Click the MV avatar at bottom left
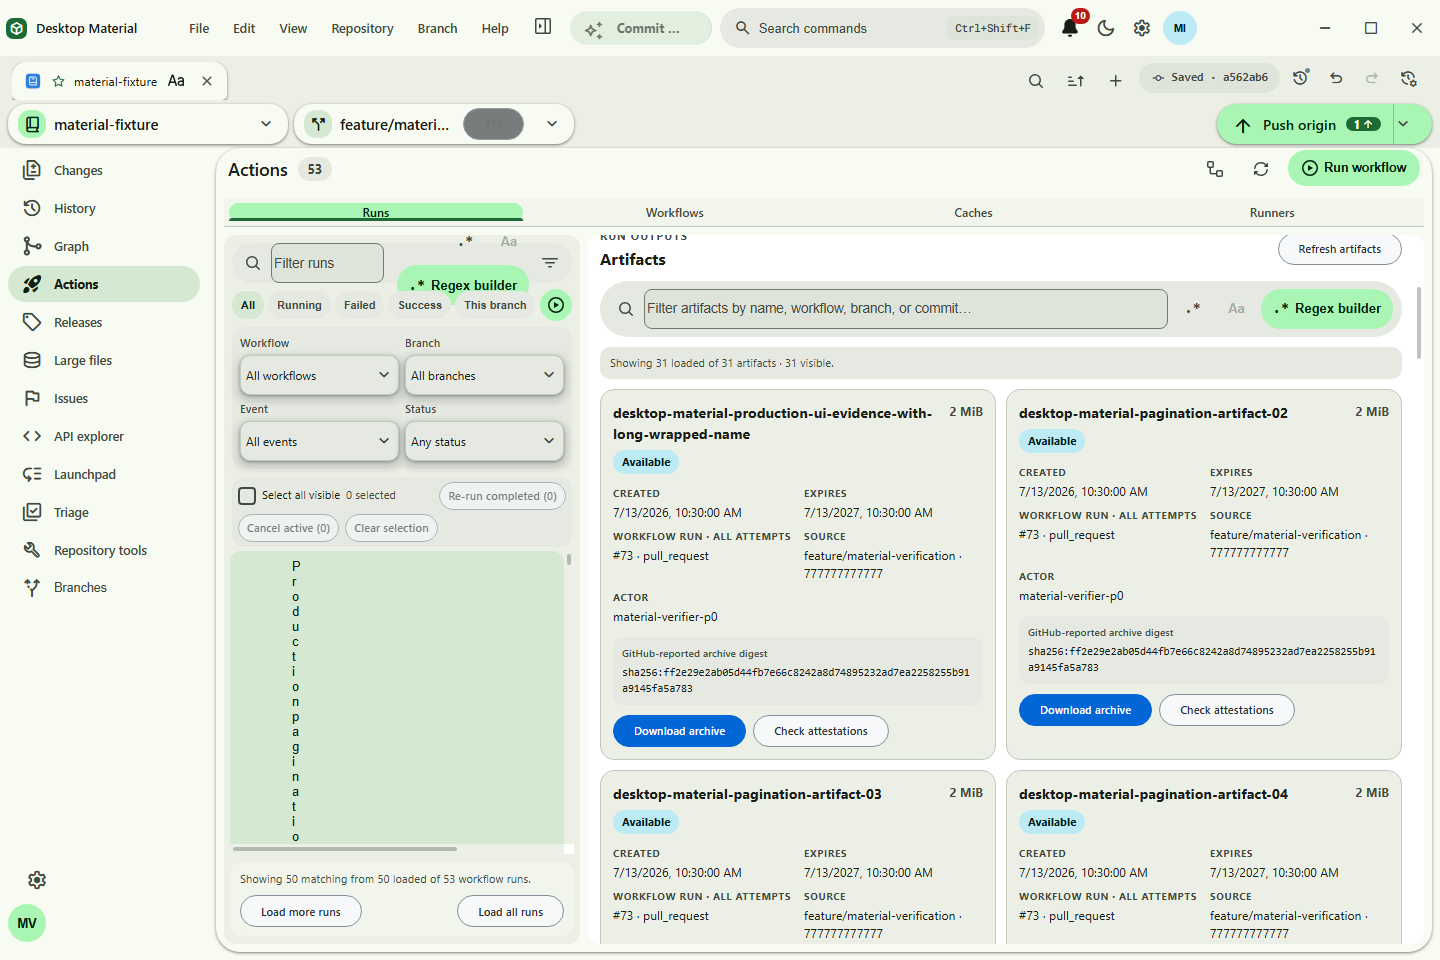This screenshot has height=960, width=1440. pos(27,923)
